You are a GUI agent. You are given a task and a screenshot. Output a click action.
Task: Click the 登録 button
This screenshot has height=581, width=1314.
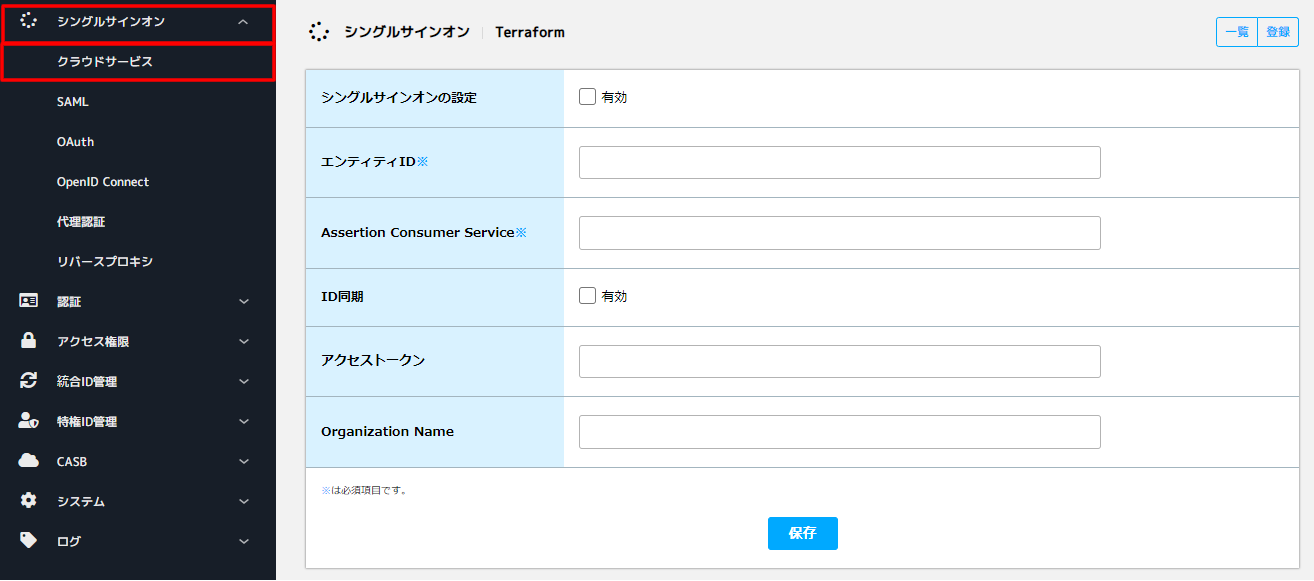(1278, 32)
